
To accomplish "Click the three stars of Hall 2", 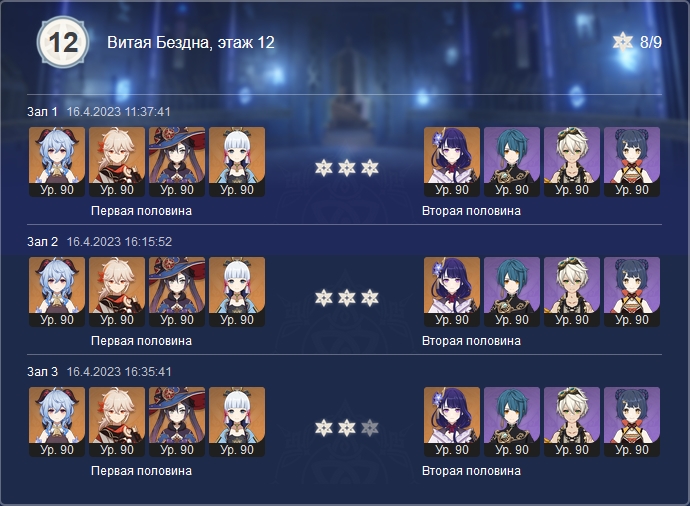I will pos(347,298).
